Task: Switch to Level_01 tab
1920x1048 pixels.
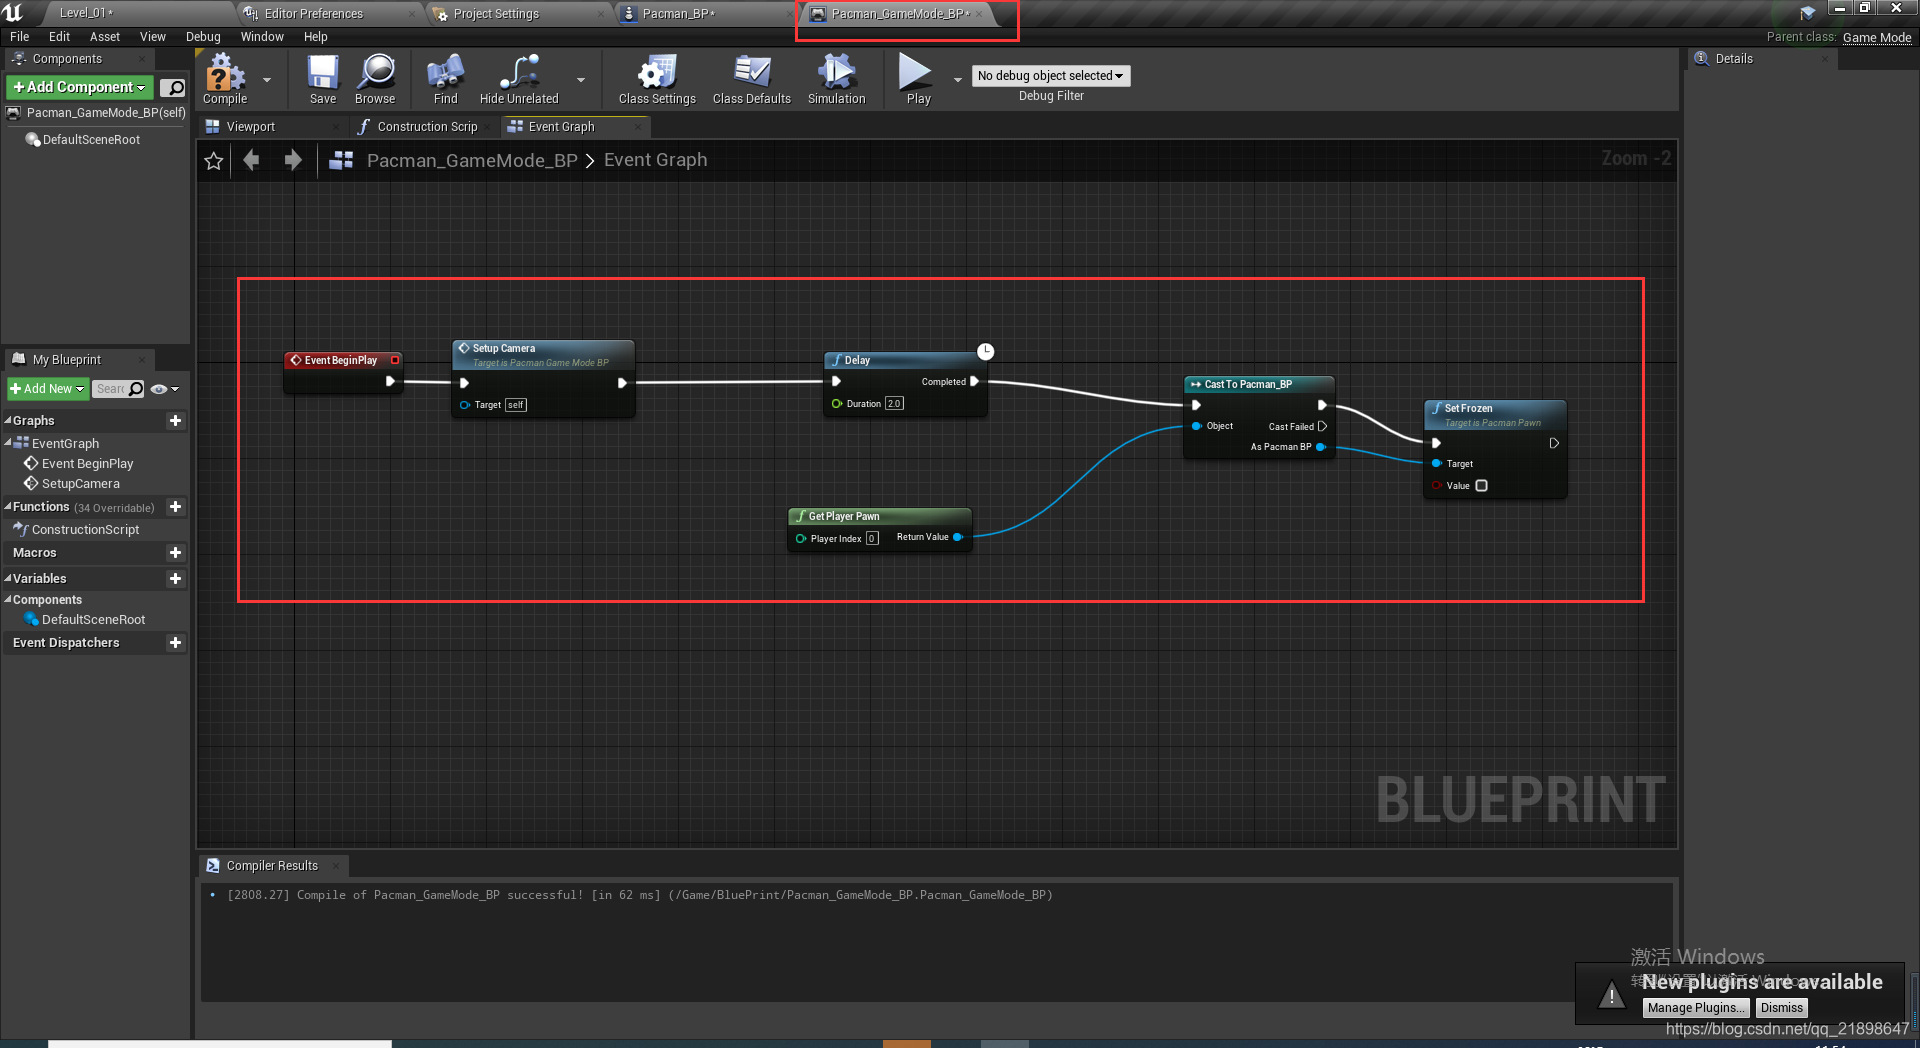Action: [86, 13]
